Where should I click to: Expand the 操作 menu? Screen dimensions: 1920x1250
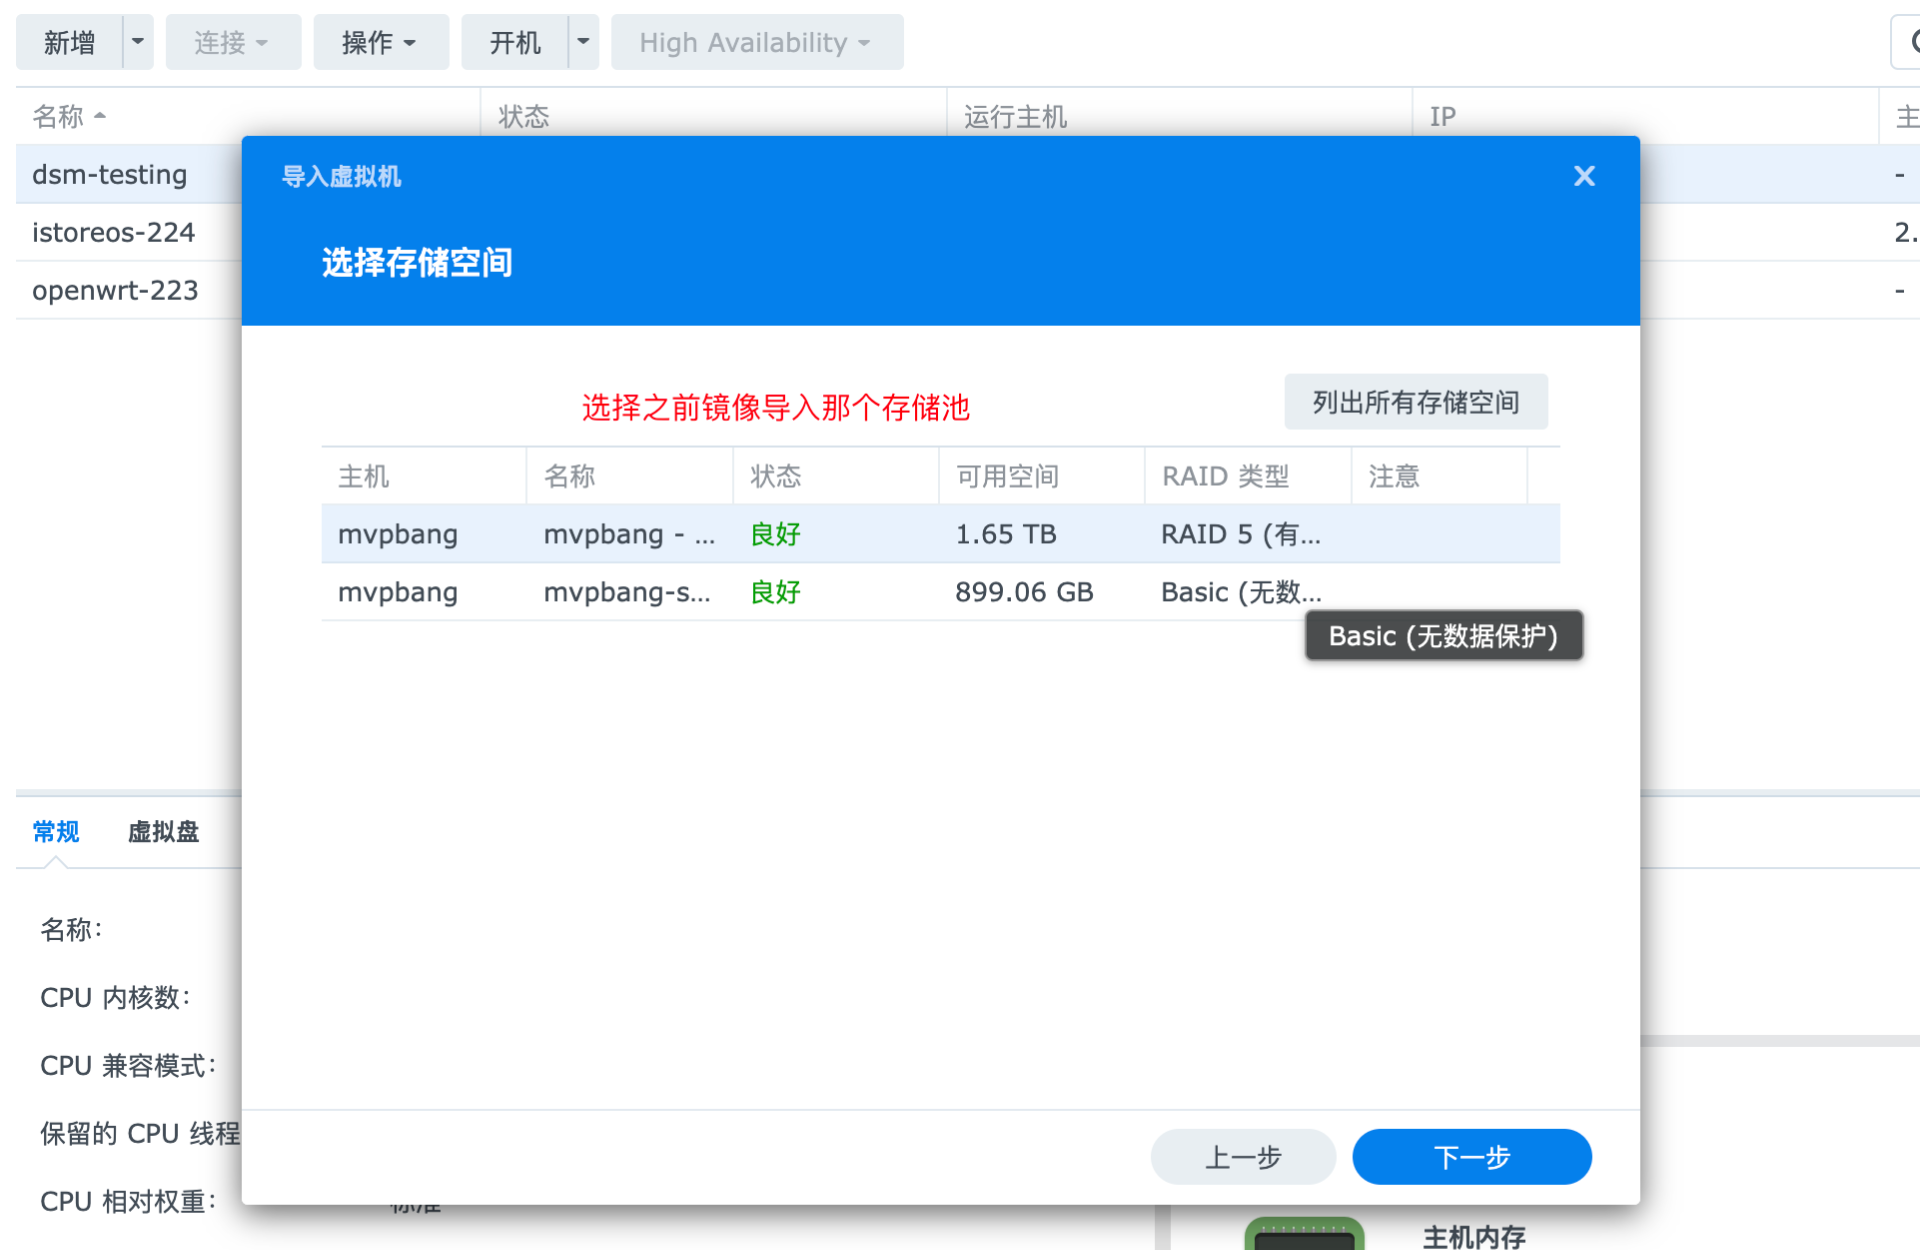click(x=380, y=42)
